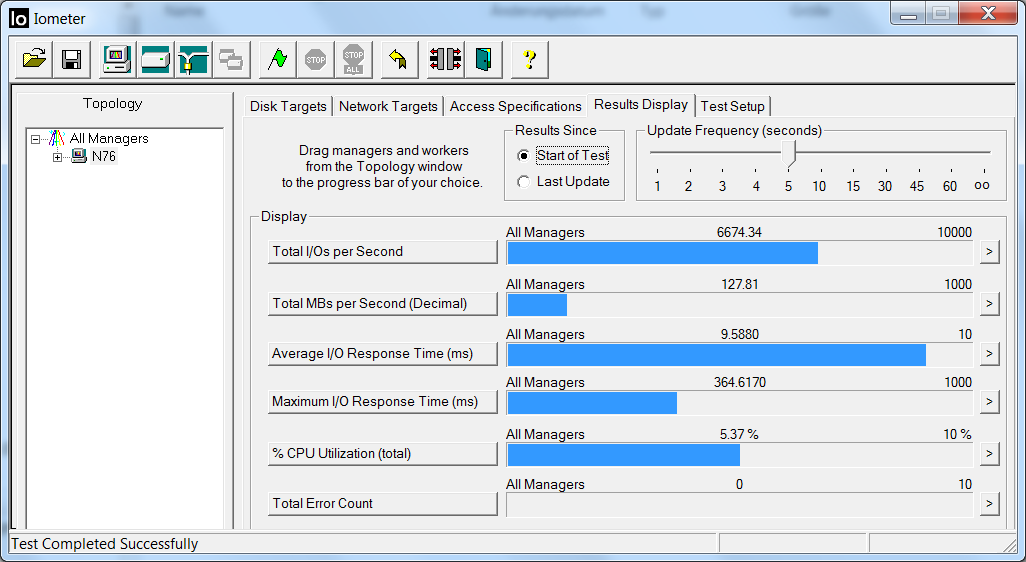Switch to Disk Targets tab

click(288, 106)
